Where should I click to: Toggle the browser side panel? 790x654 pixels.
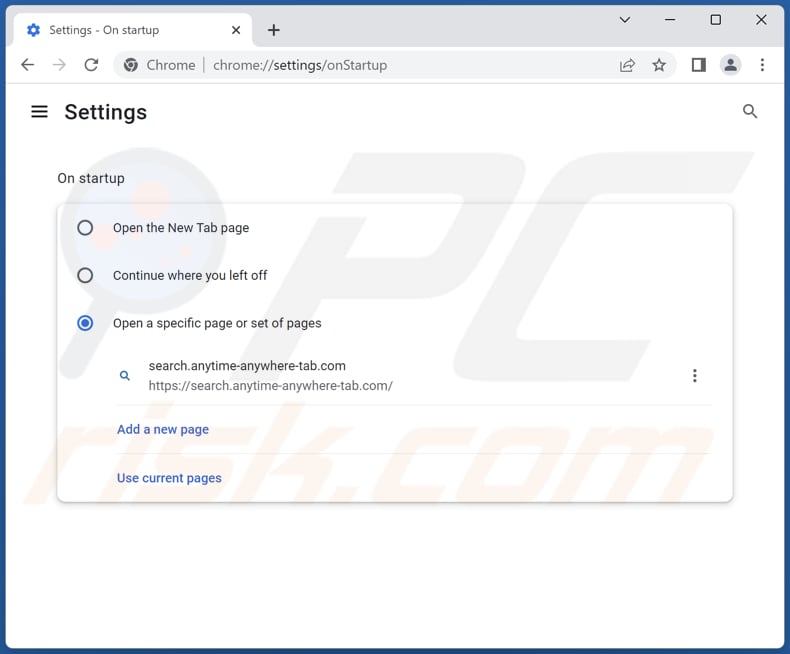point(699,65)
